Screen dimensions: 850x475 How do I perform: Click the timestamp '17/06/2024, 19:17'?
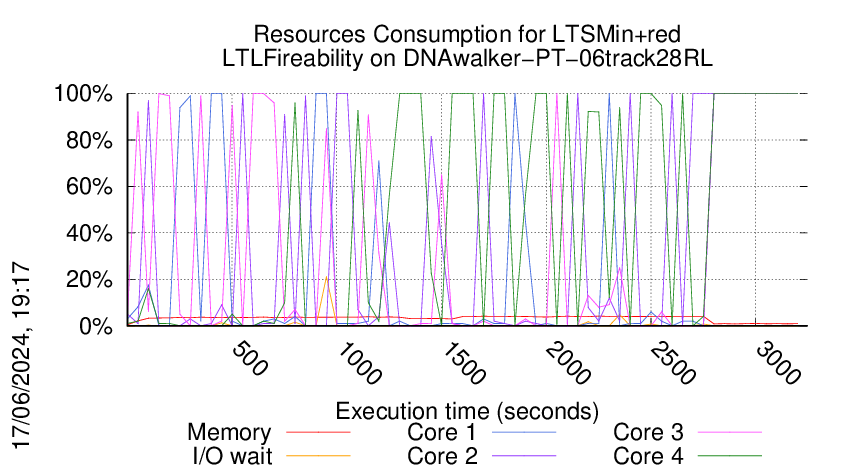21,356
